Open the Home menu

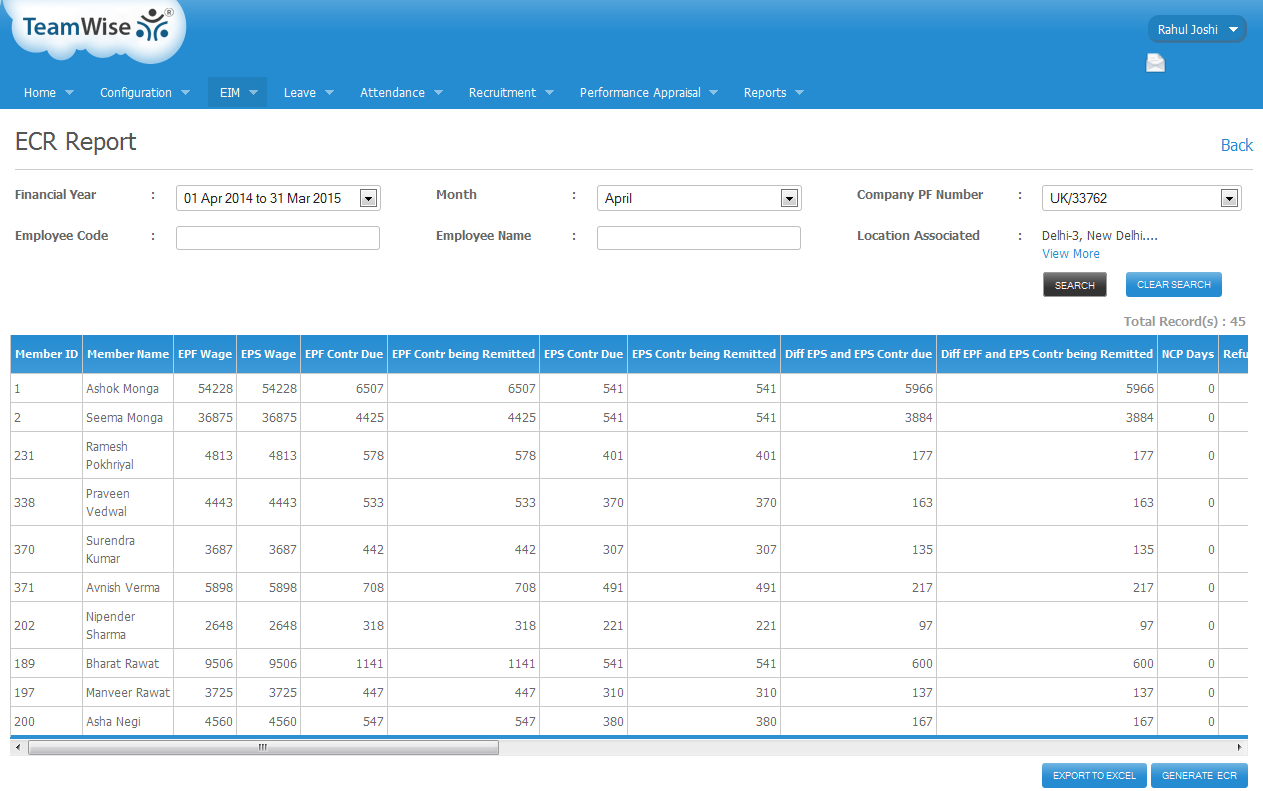tap(48, 93)
